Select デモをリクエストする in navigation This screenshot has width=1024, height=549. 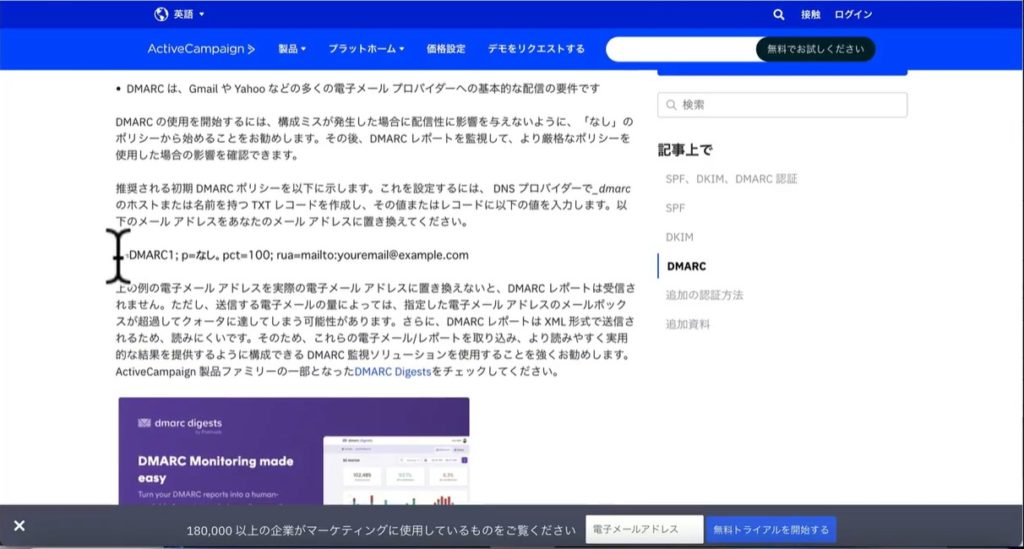(536, 49)
